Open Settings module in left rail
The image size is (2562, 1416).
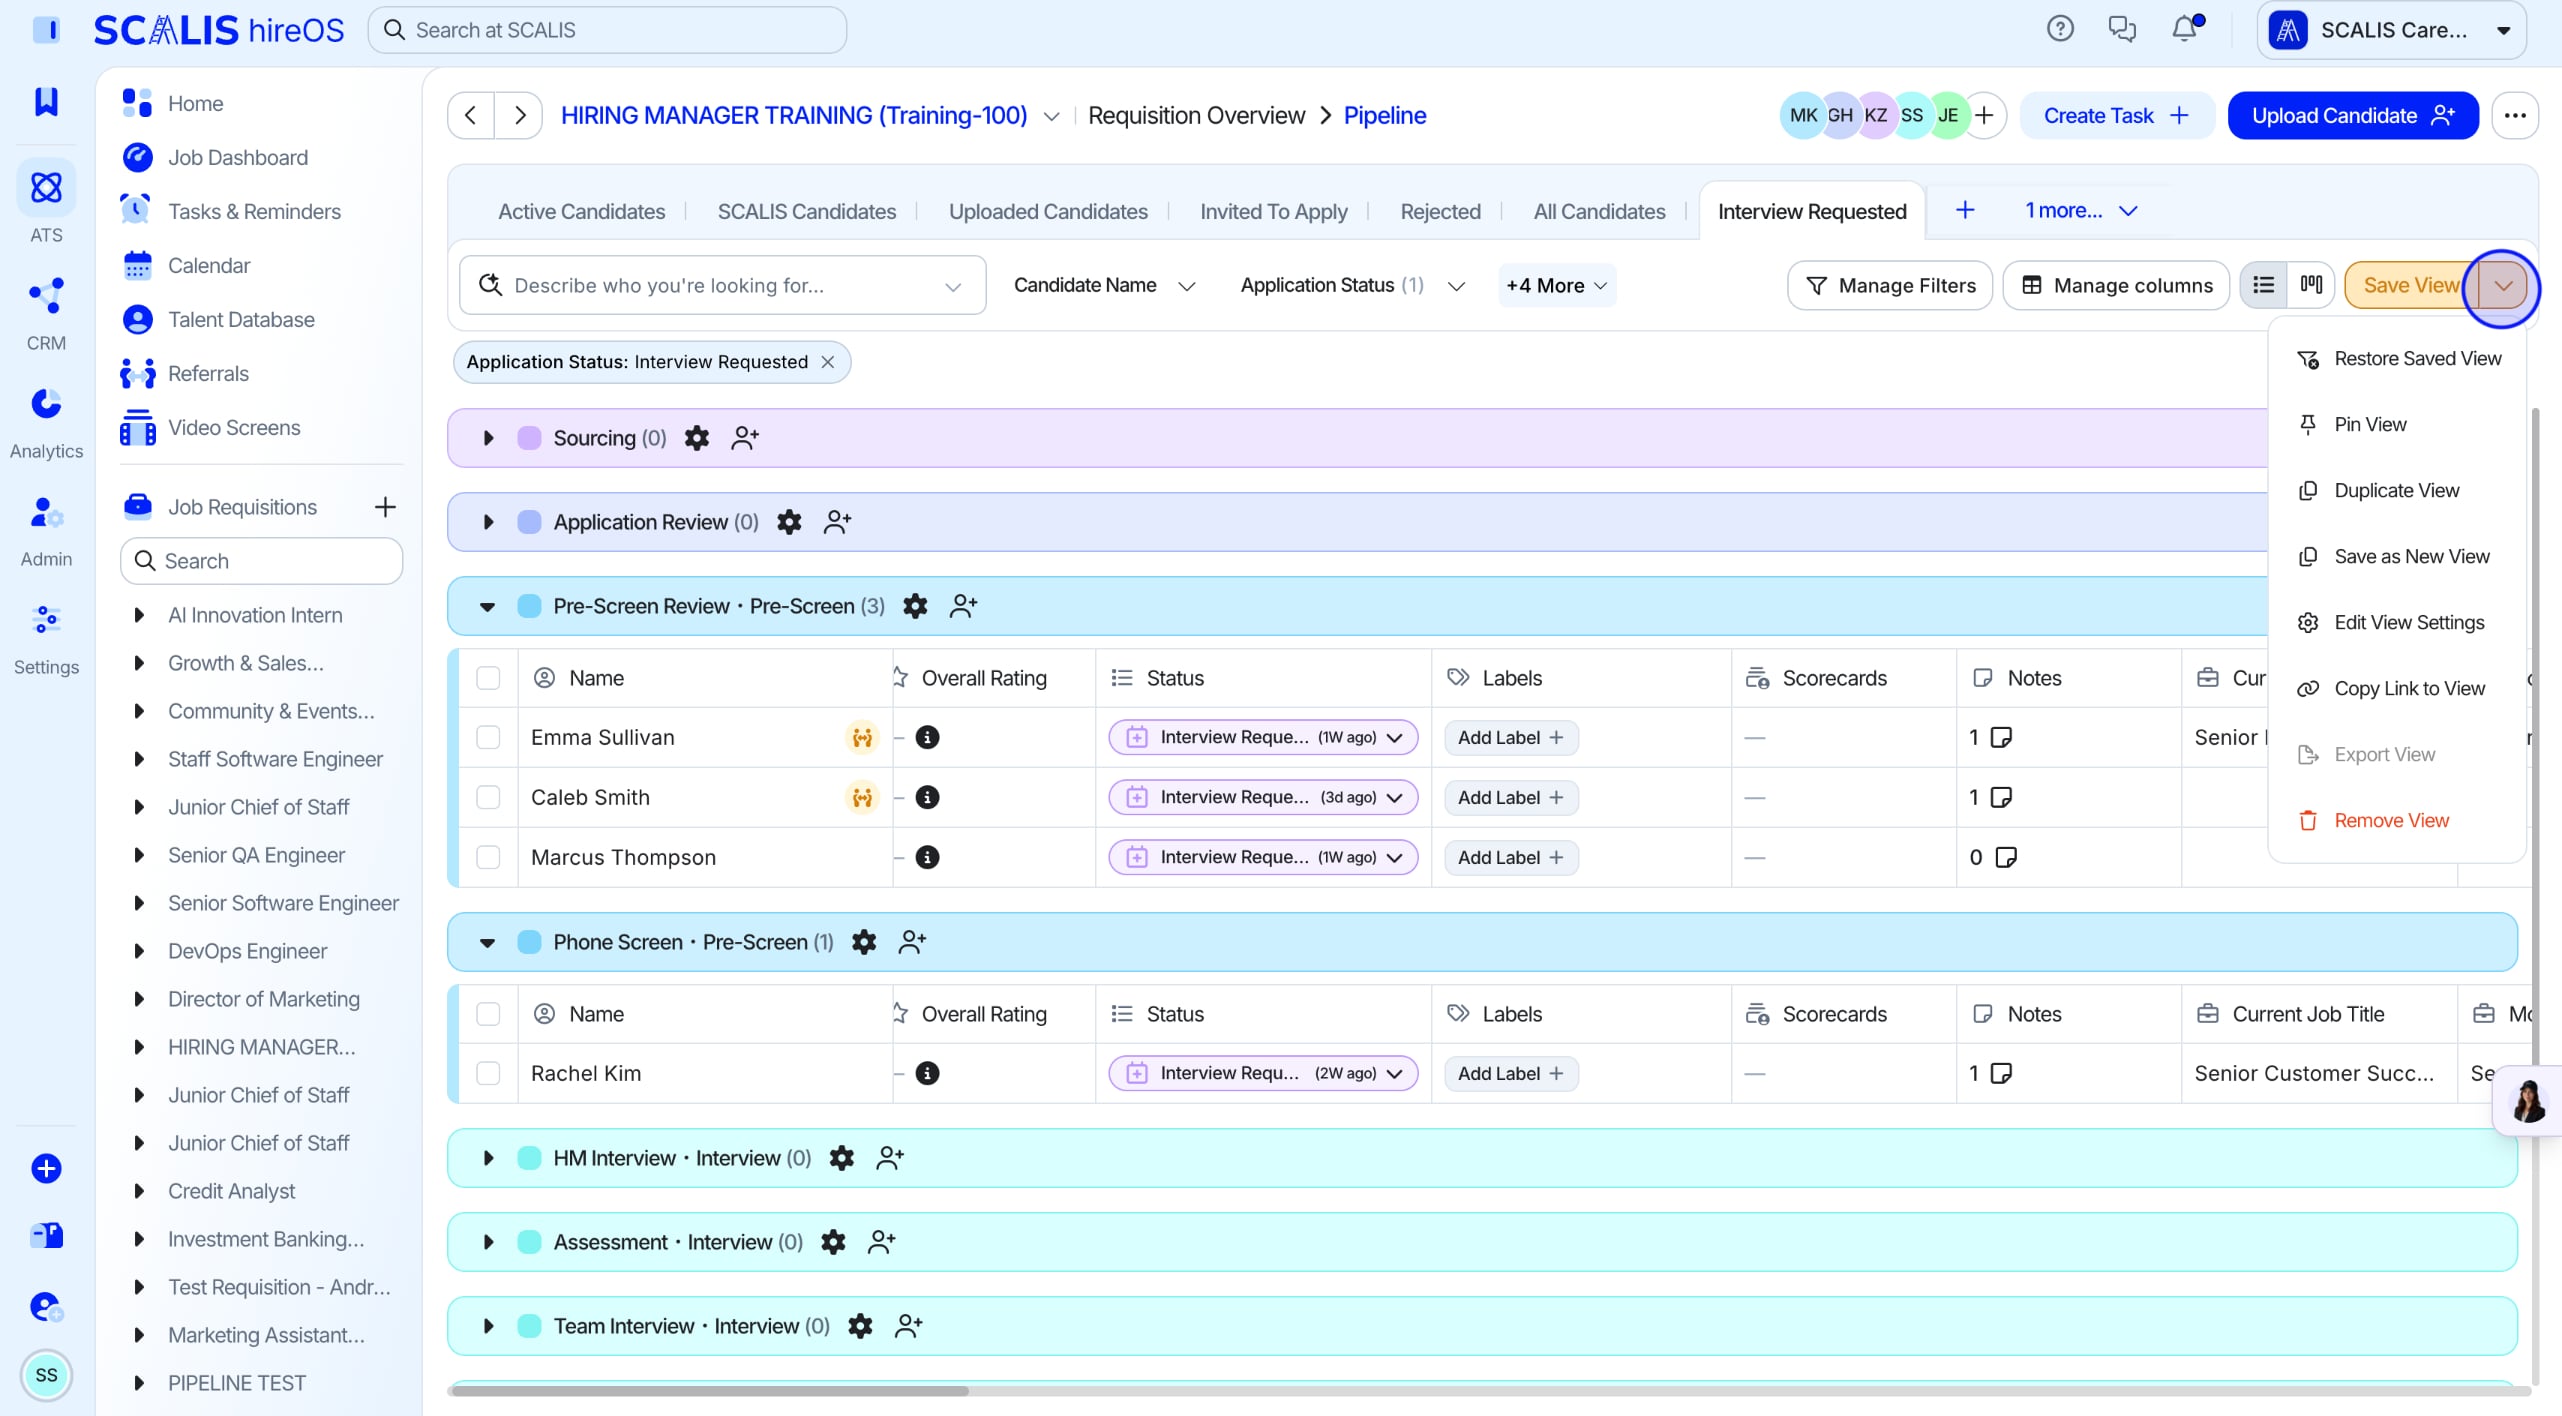pos(46,638)
